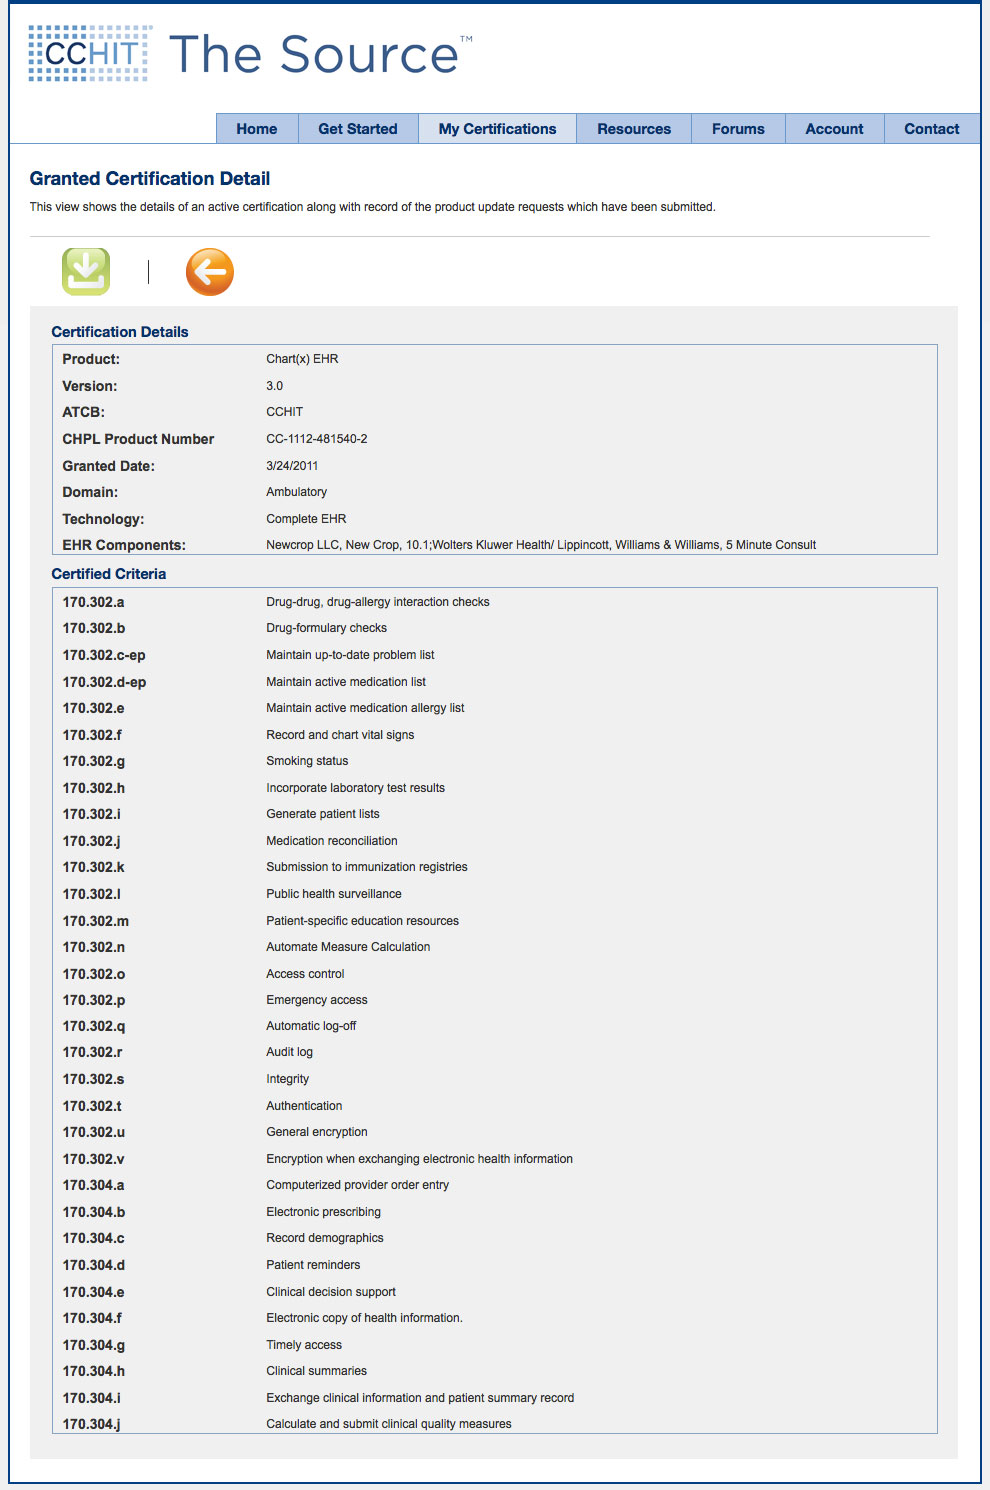The image size is (990, 1490).
Task: Select Clinical decision support text
Action: coord(331,1292)
